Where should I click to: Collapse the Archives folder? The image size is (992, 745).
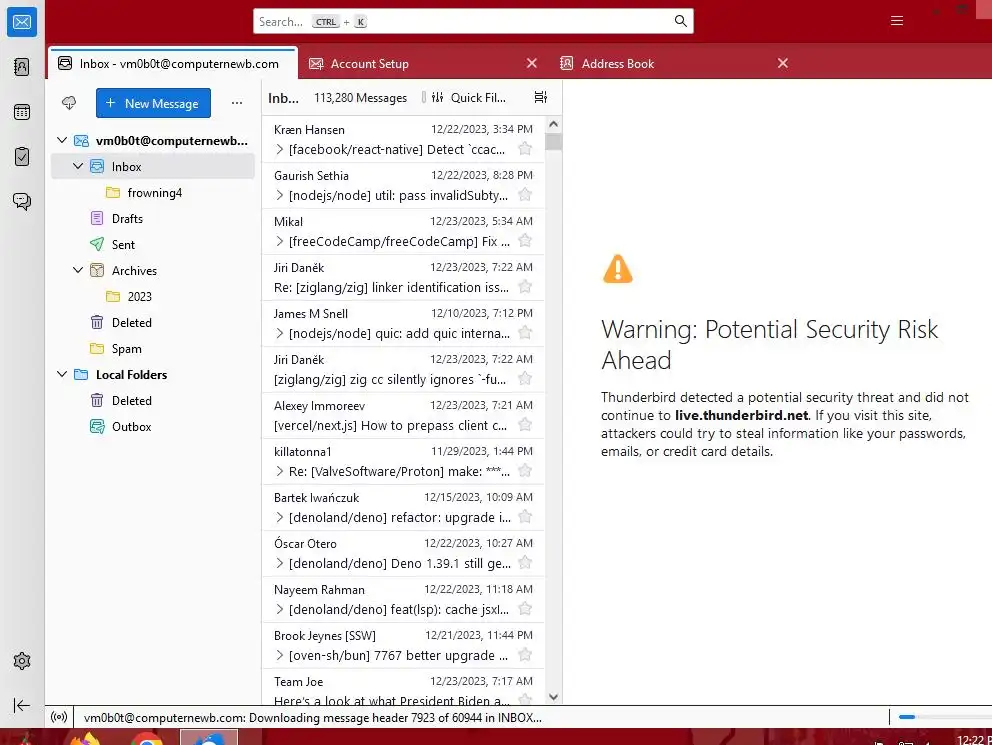[x=78, y=270]
